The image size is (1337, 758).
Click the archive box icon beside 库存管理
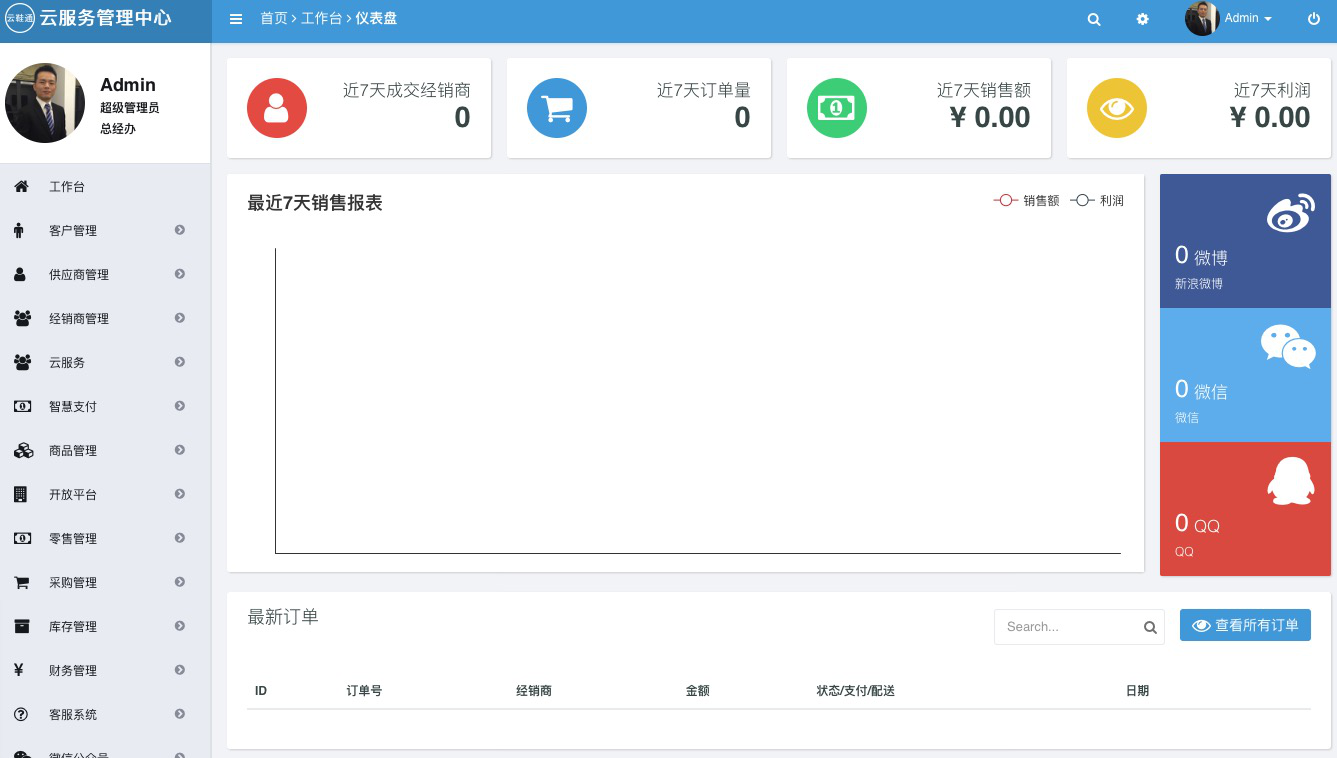[x=21, y=626]
